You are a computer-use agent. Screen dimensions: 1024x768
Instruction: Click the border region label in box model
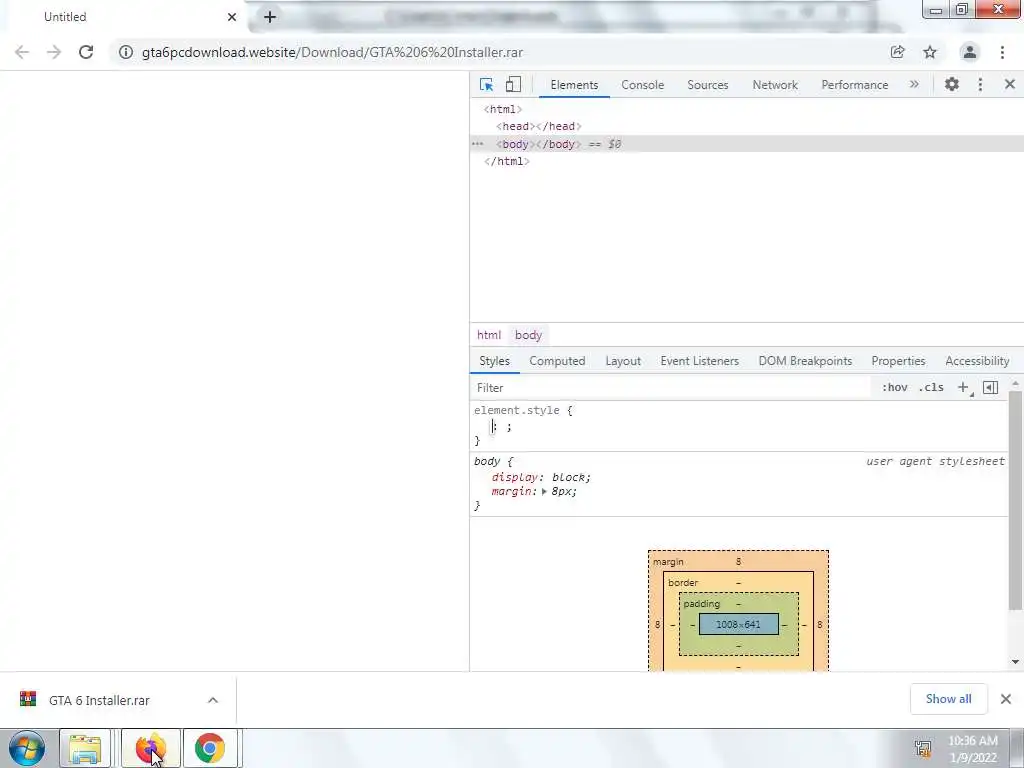click(x=683, y=583)
